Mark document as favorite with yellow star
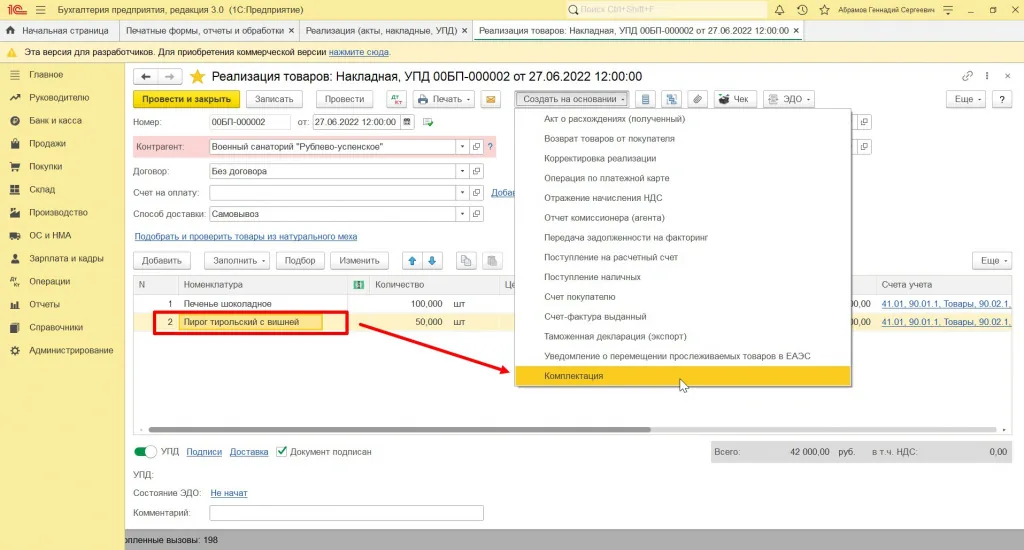Image resolution: width=1024 pixels, height=550 pixels. tap(197, 76)
